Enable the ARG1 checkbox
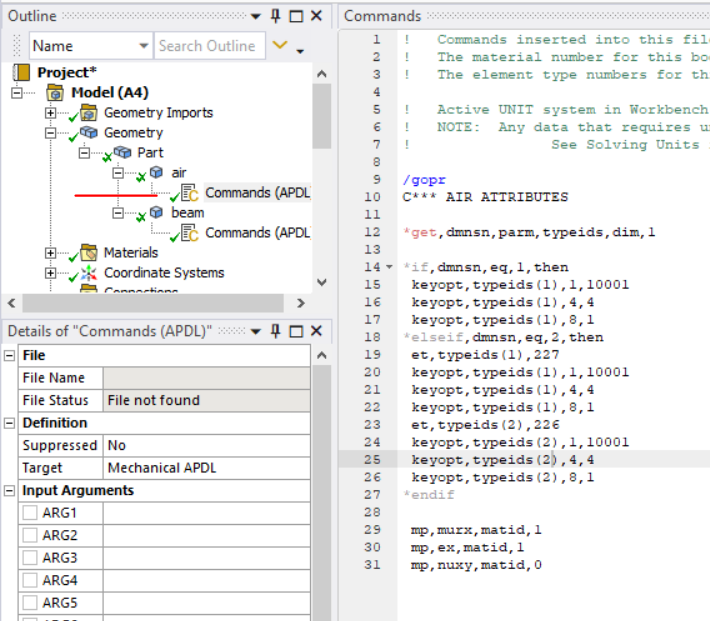 [30, 513]
